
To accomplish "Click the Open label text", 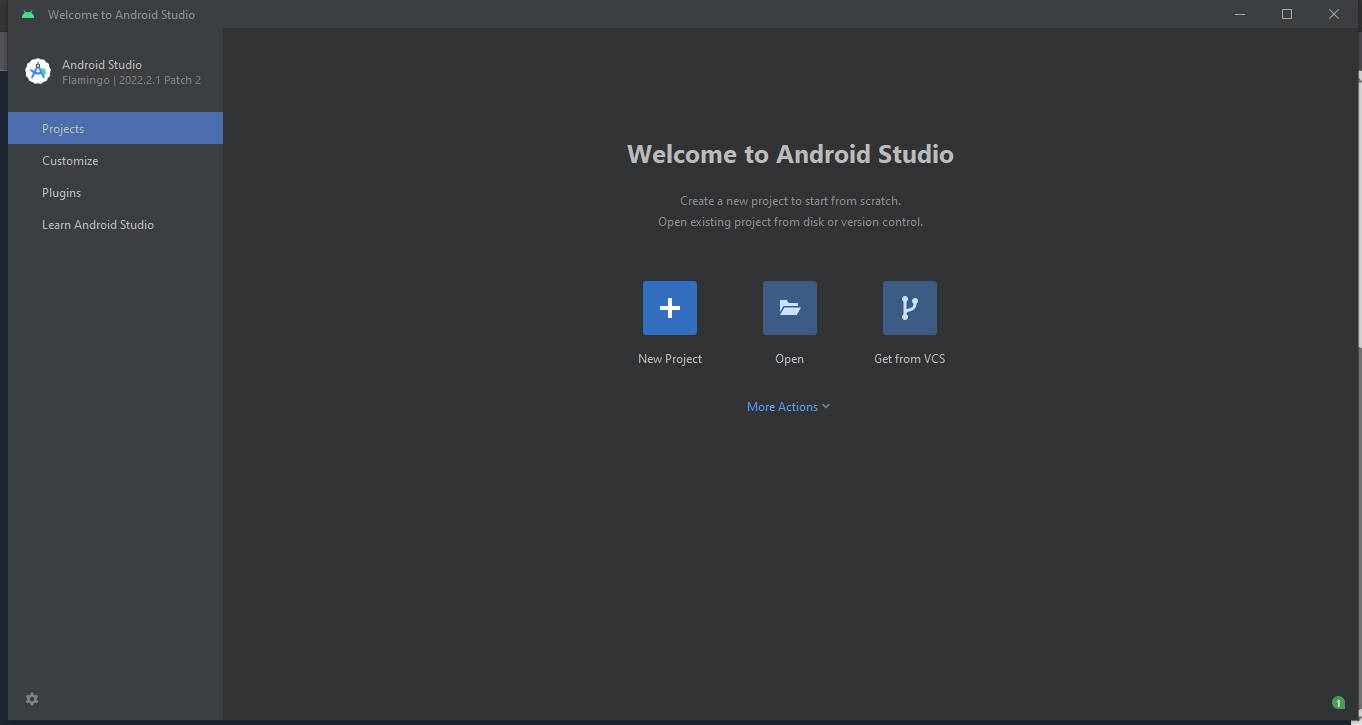I will [x=790, y=359].
